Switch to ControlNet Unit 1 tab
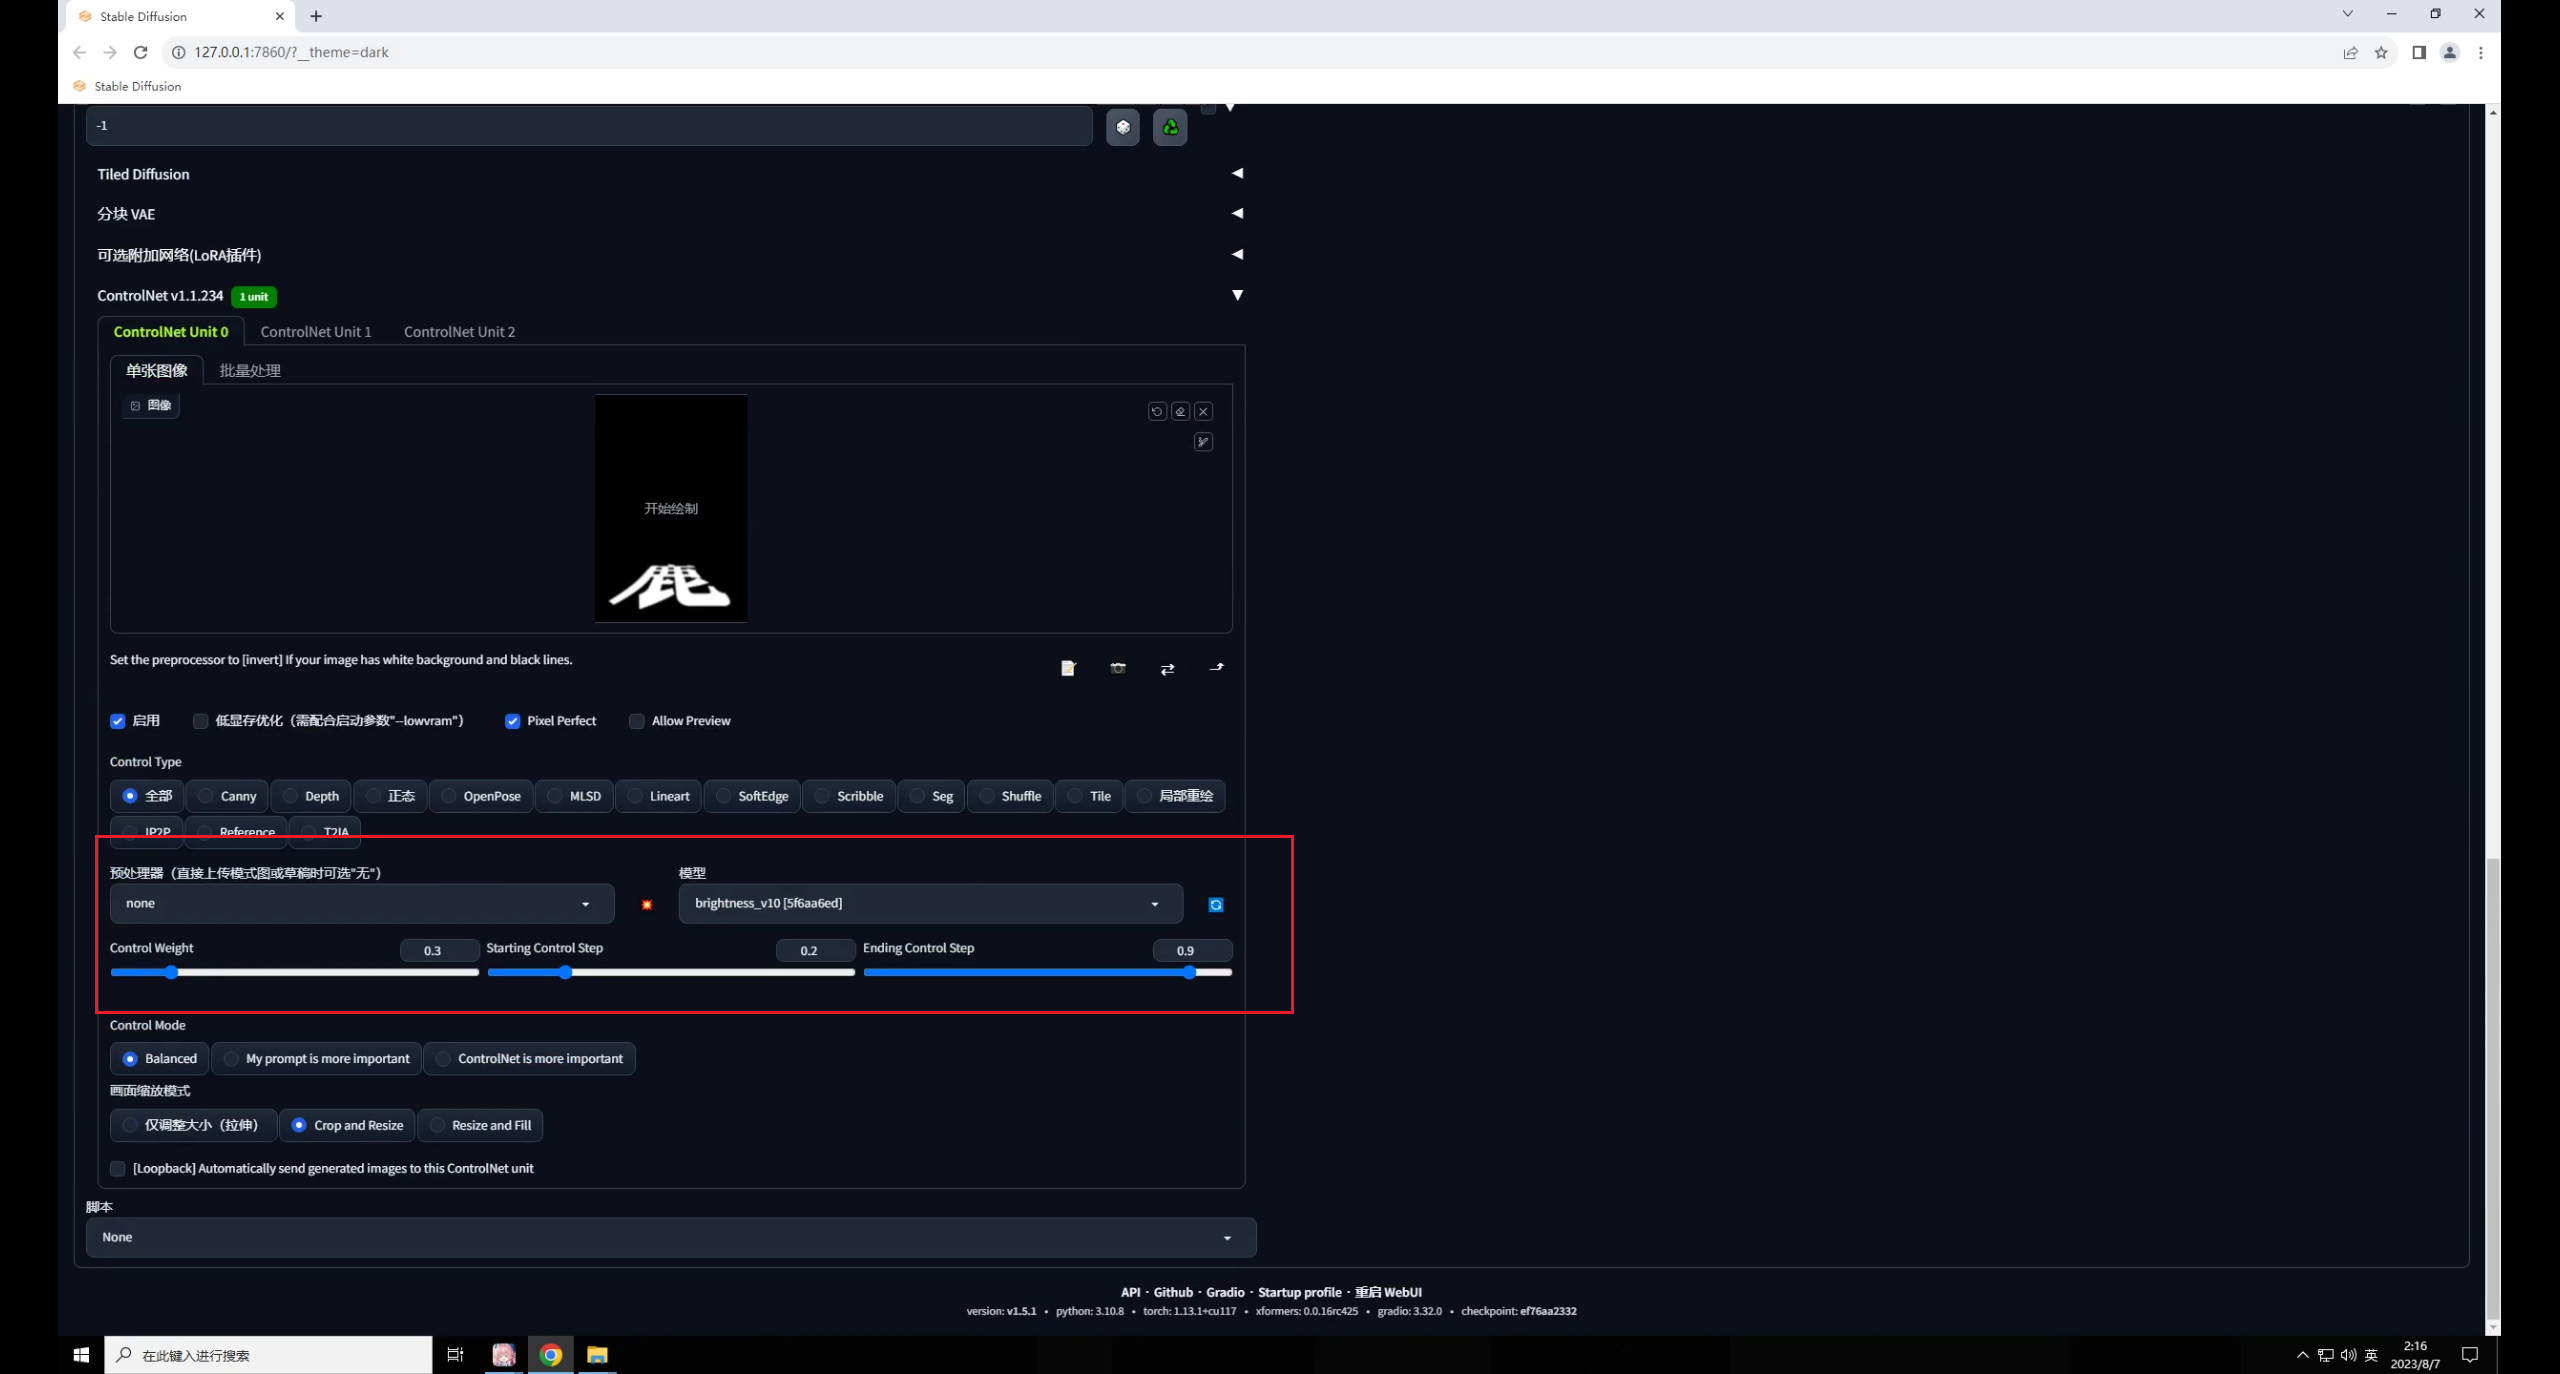Screen dimensions: 2560x1374 (x=315, y=332)
